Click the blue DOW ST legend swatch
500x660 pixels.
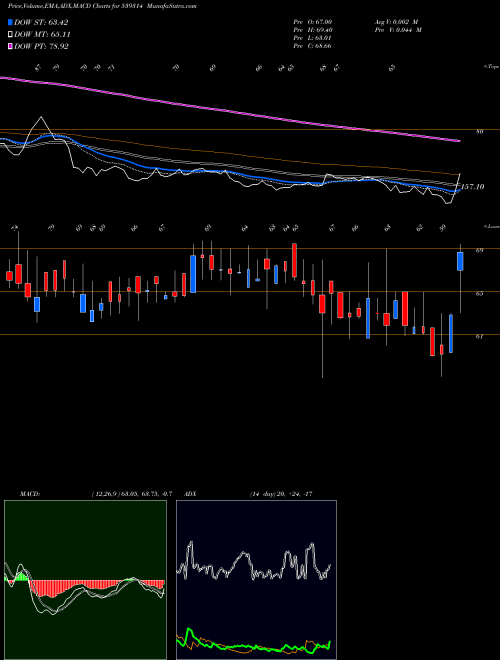pos(11,22)
